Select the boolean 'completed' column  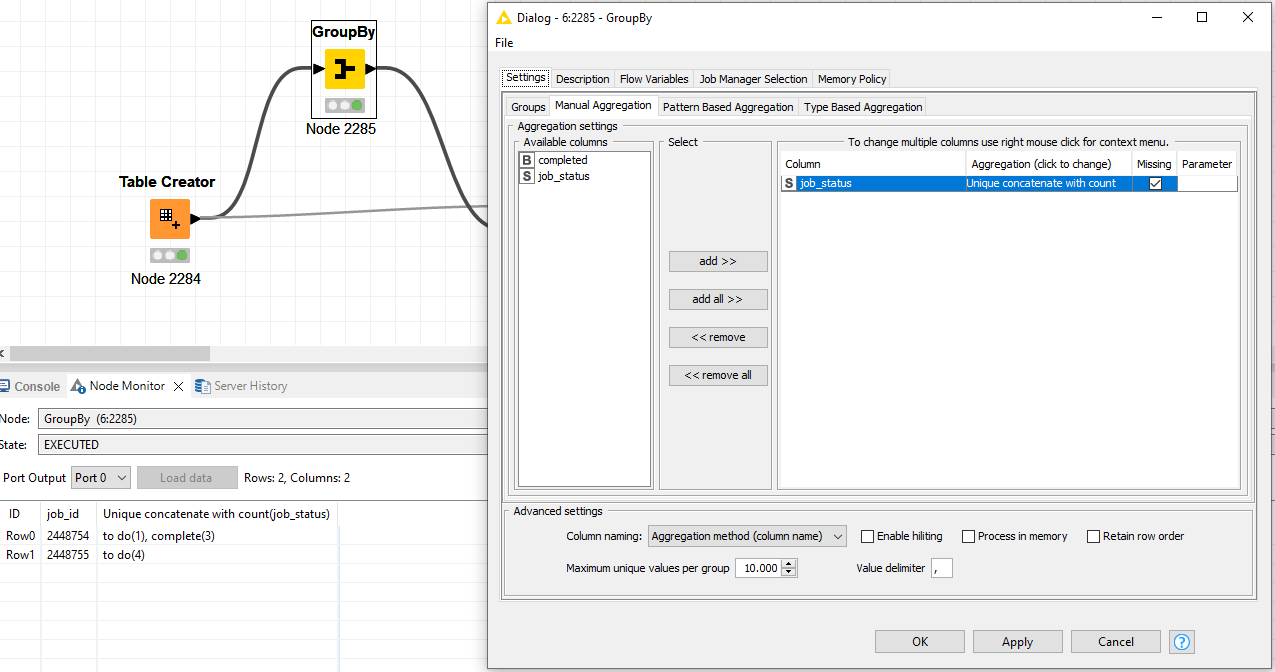pyautogui.click(x=562, y=160)
